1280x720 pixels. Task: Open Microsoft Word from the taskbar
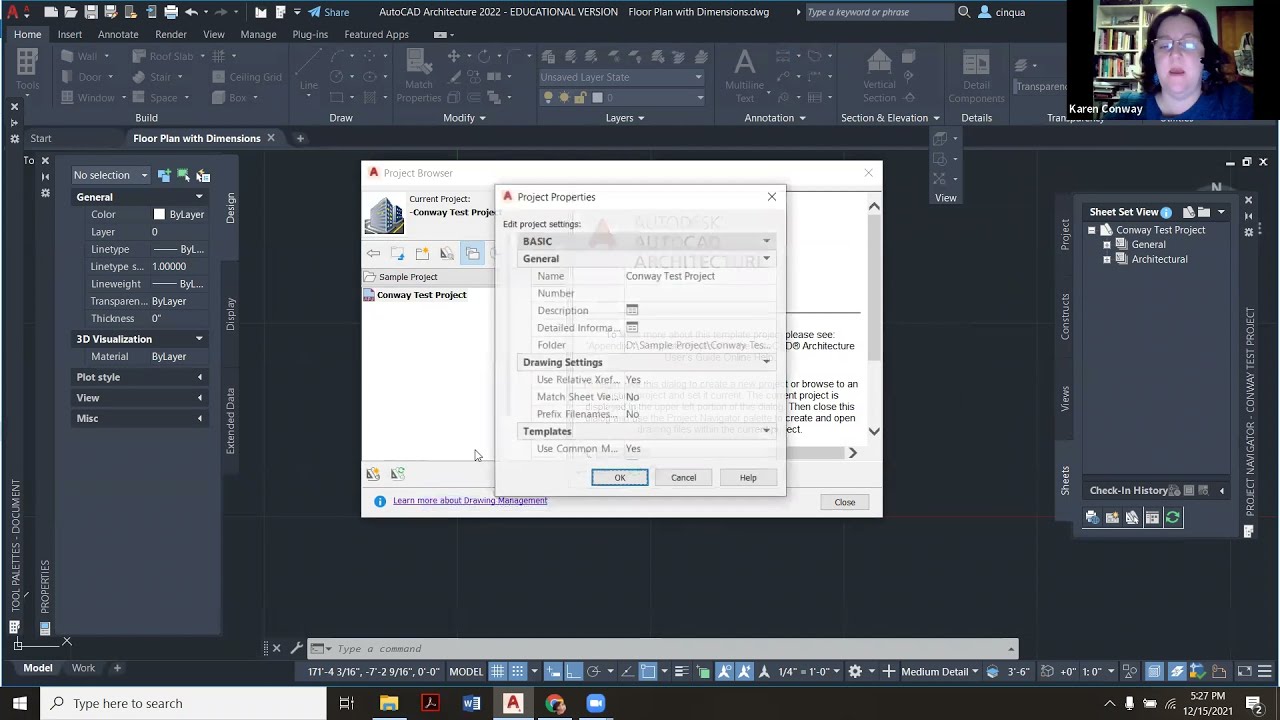coord(471,703)
